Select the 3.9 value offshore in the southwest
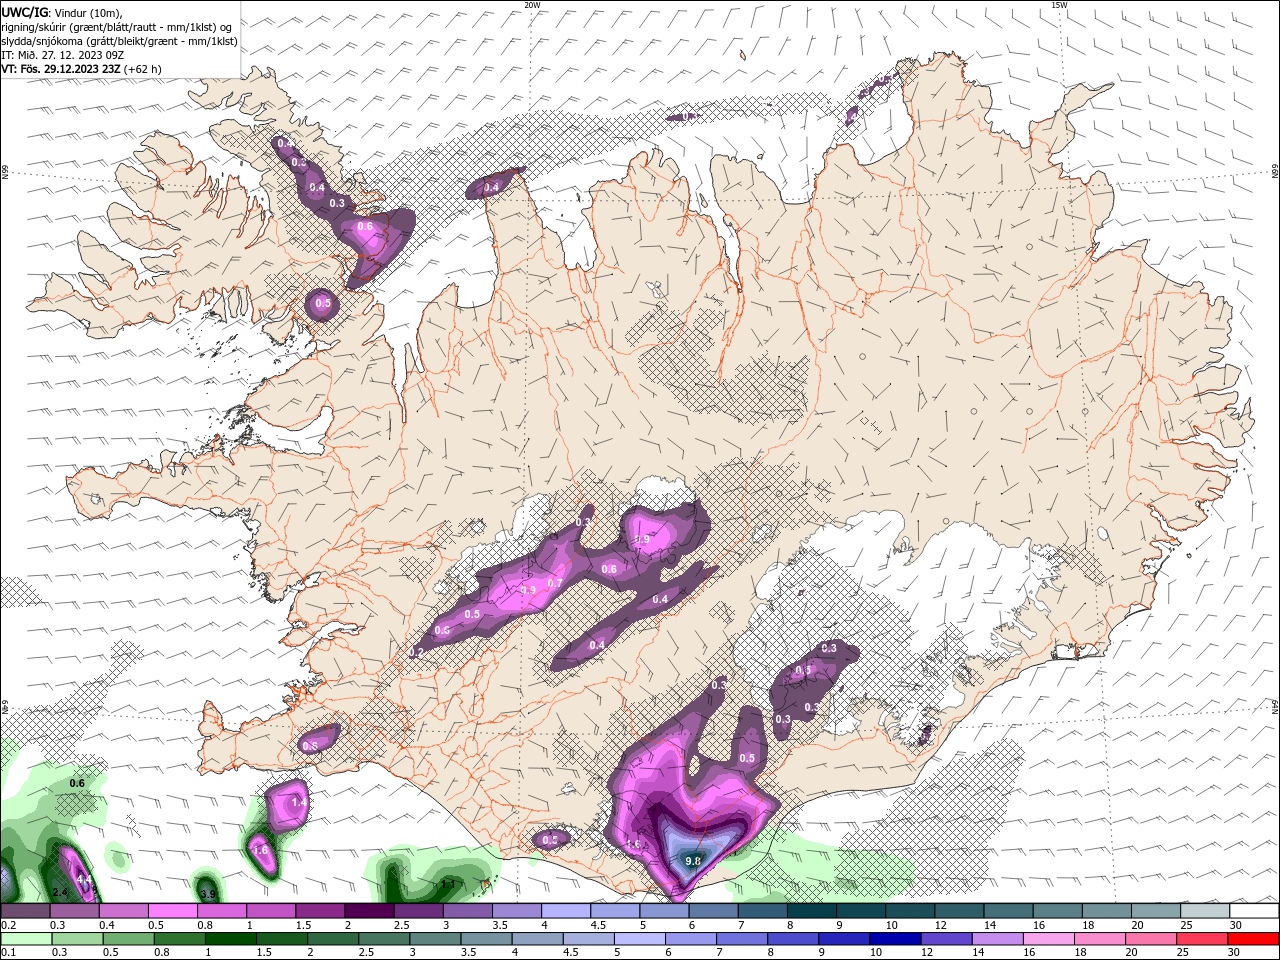 click(x=208, y=894)
